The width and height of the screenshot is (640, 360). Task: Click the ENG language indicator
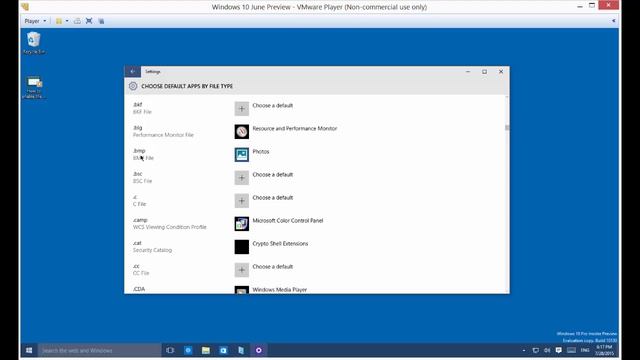click(585, 350)
